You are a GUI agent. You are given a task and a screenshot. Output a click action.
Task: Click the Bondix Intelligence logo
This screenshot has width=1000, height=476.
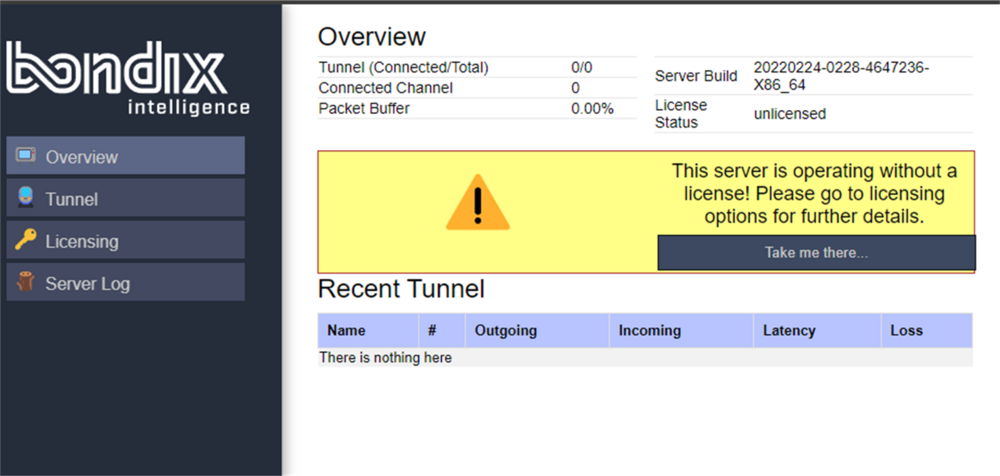point(128,79)
